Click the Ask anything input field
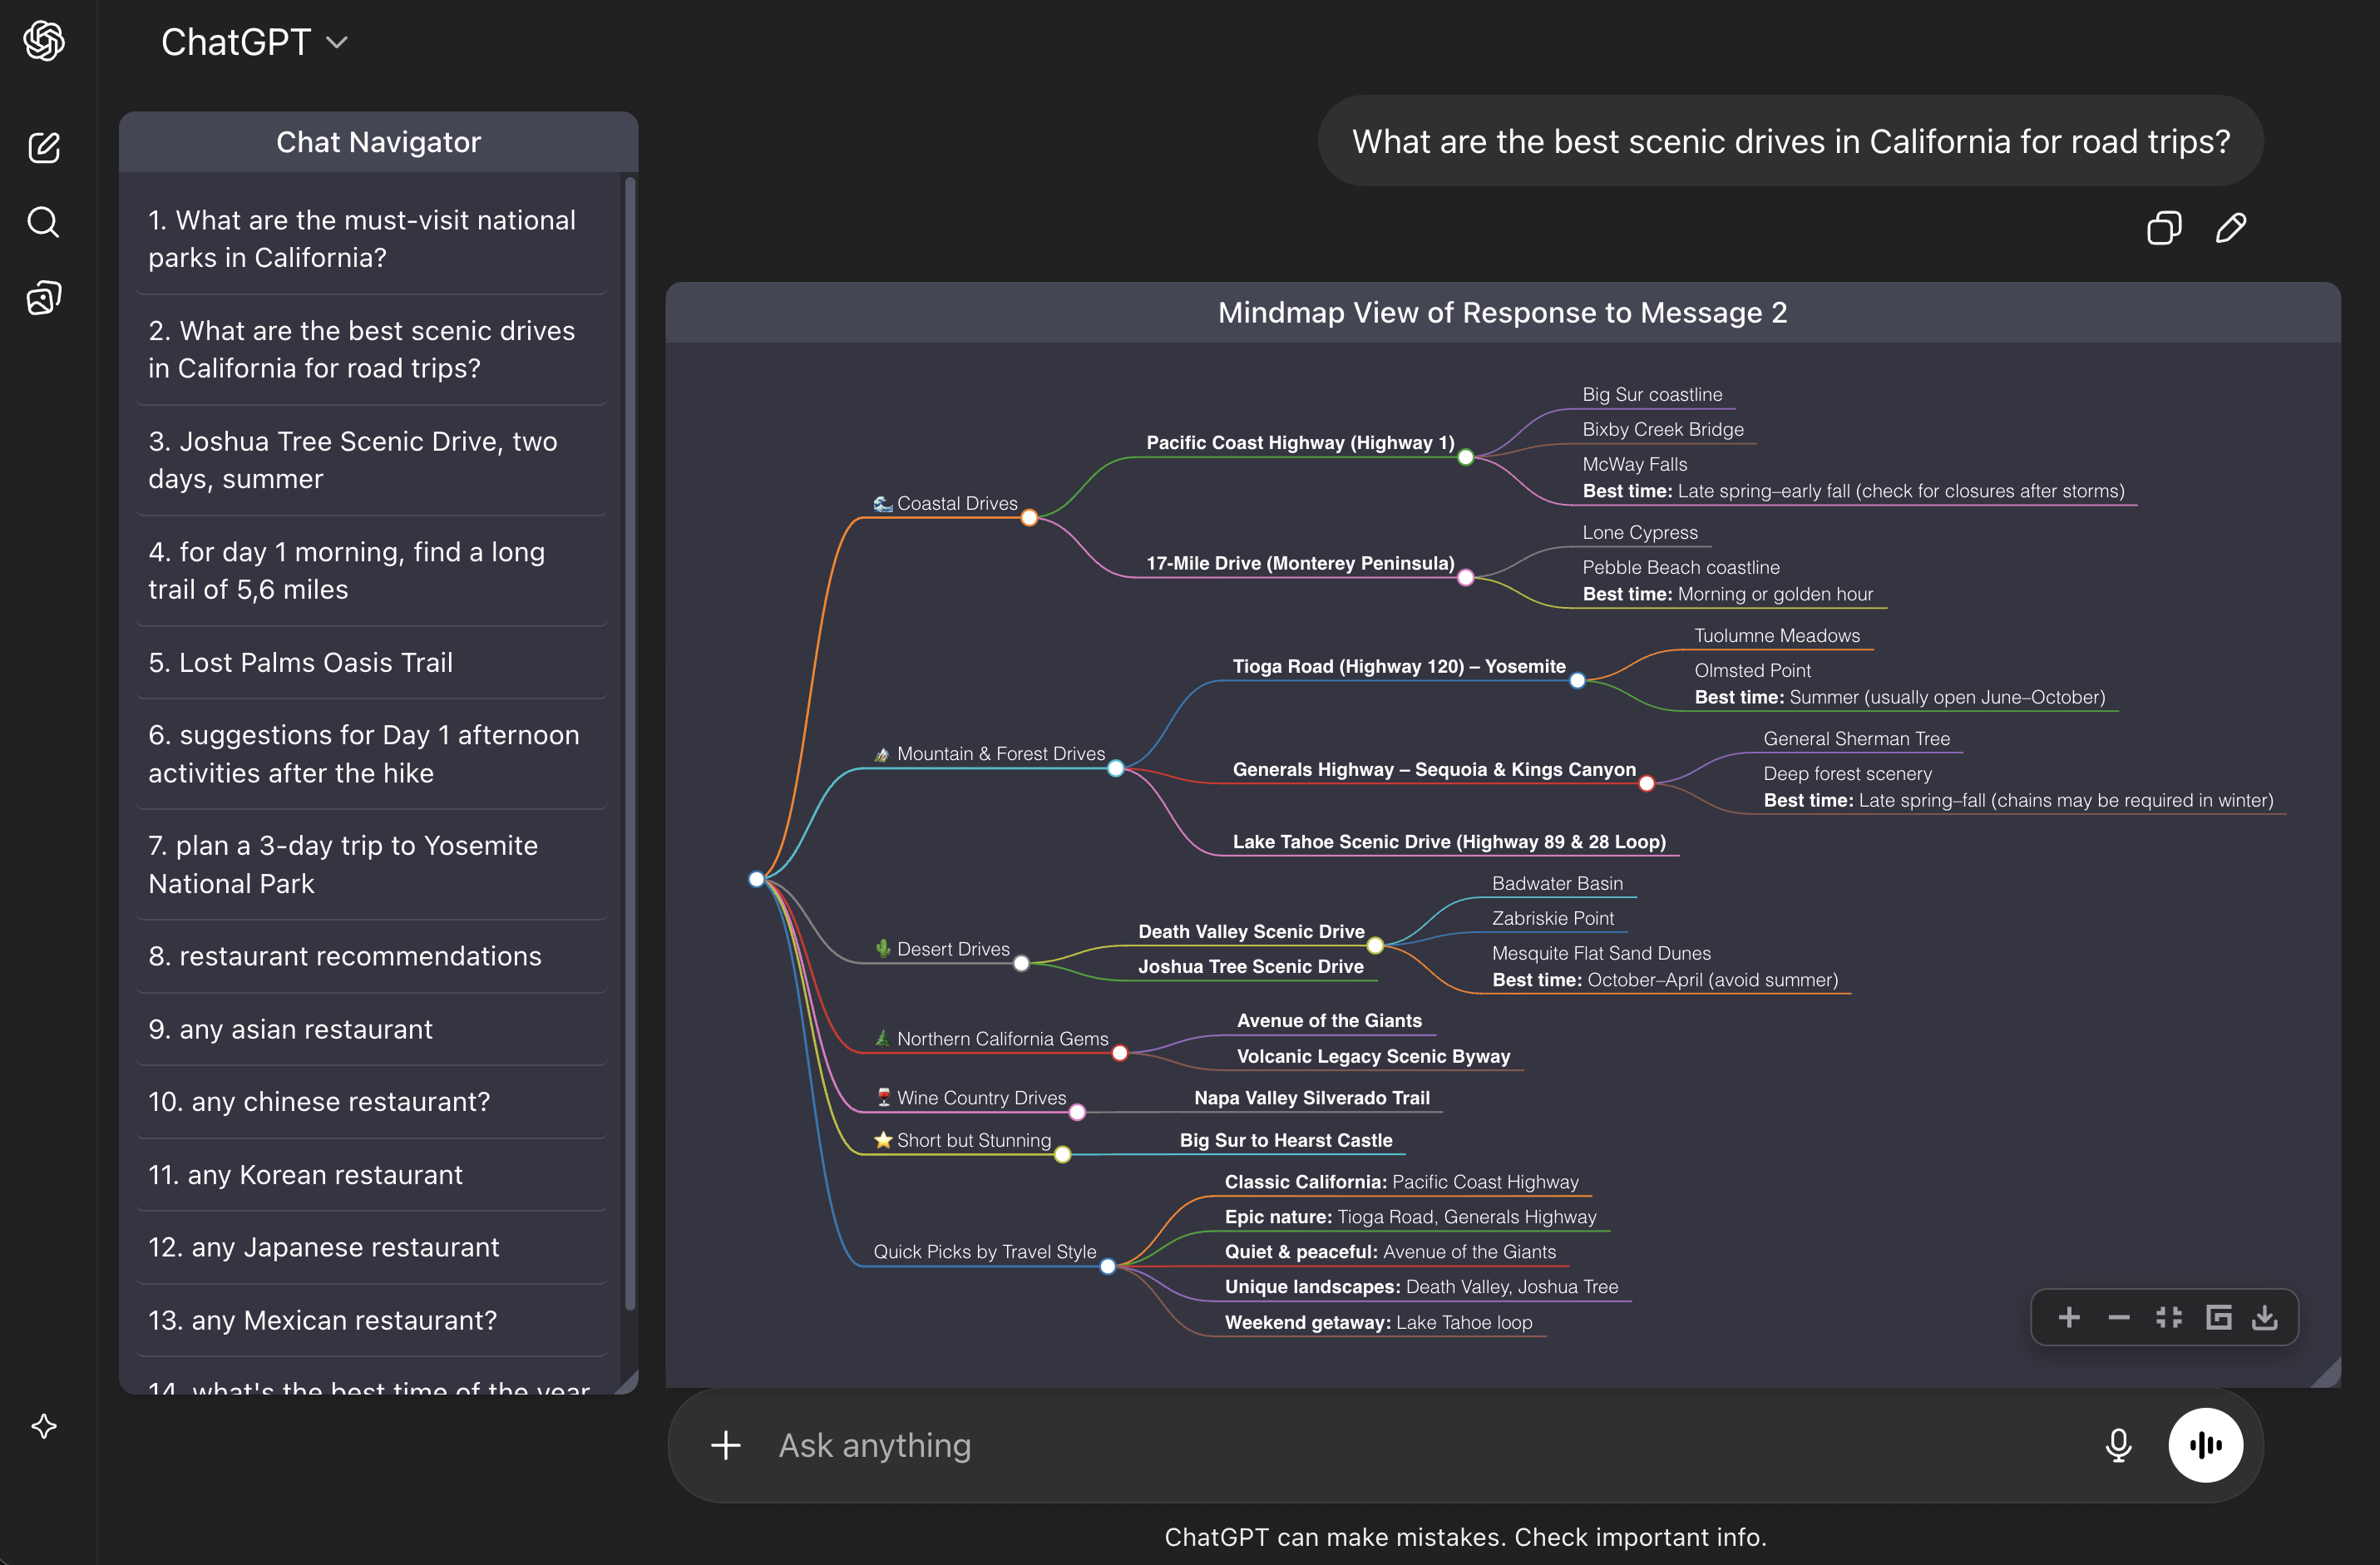The image size is (2380, 1565). point(1400,1445)
